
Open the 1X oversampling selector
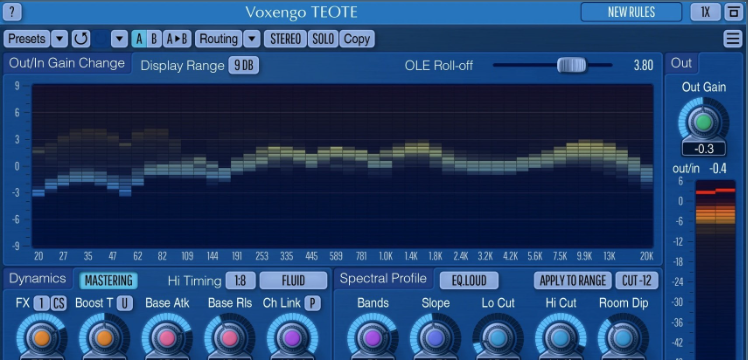click(706, 12)
